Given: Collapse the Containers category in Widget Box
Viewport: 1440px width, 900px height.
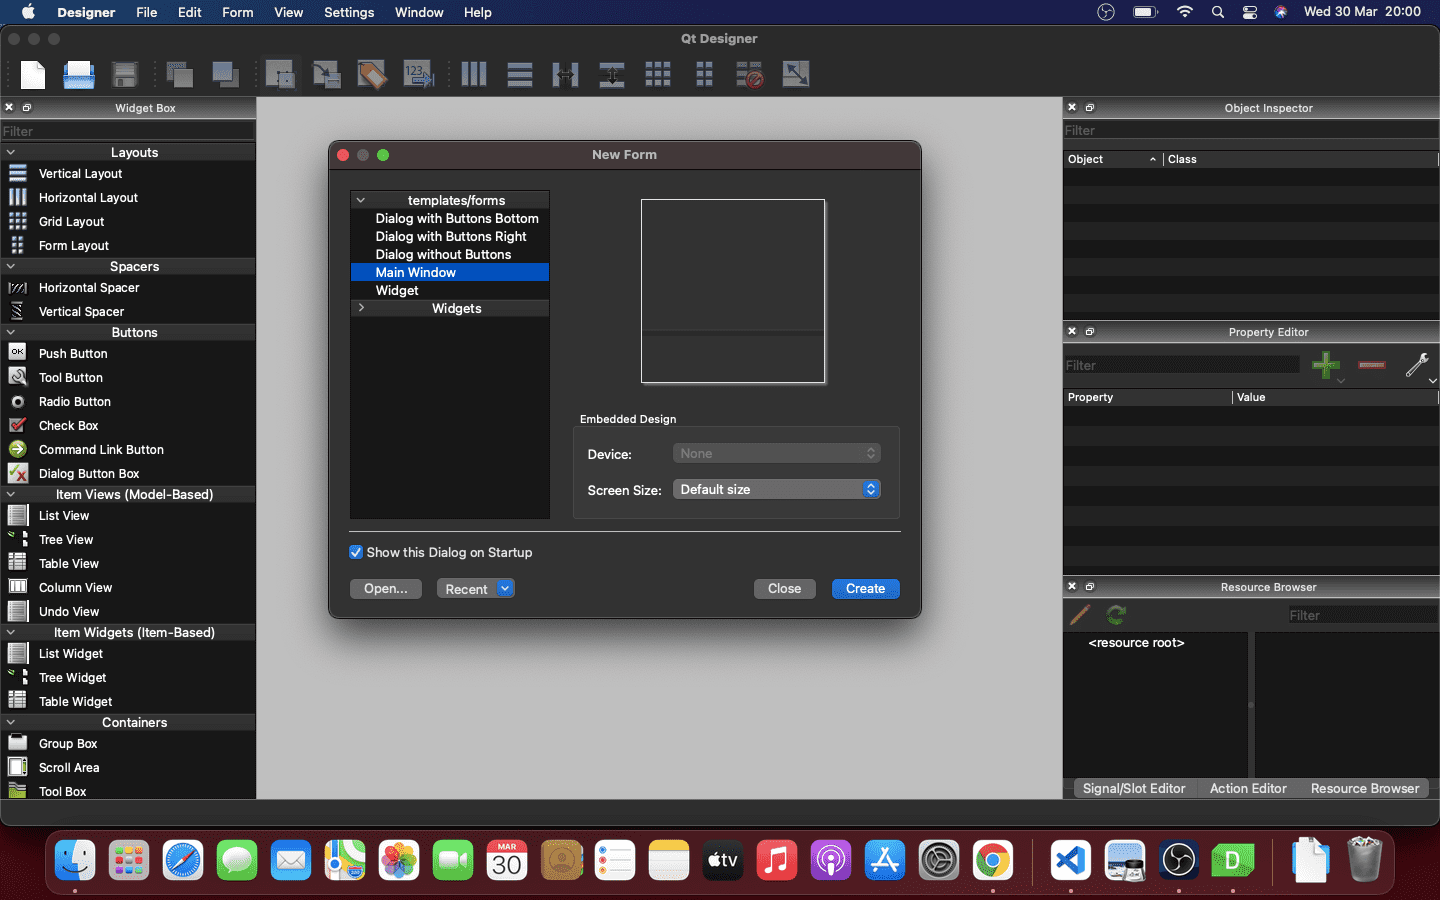Looking at the screenshot, I should [11, 722].
